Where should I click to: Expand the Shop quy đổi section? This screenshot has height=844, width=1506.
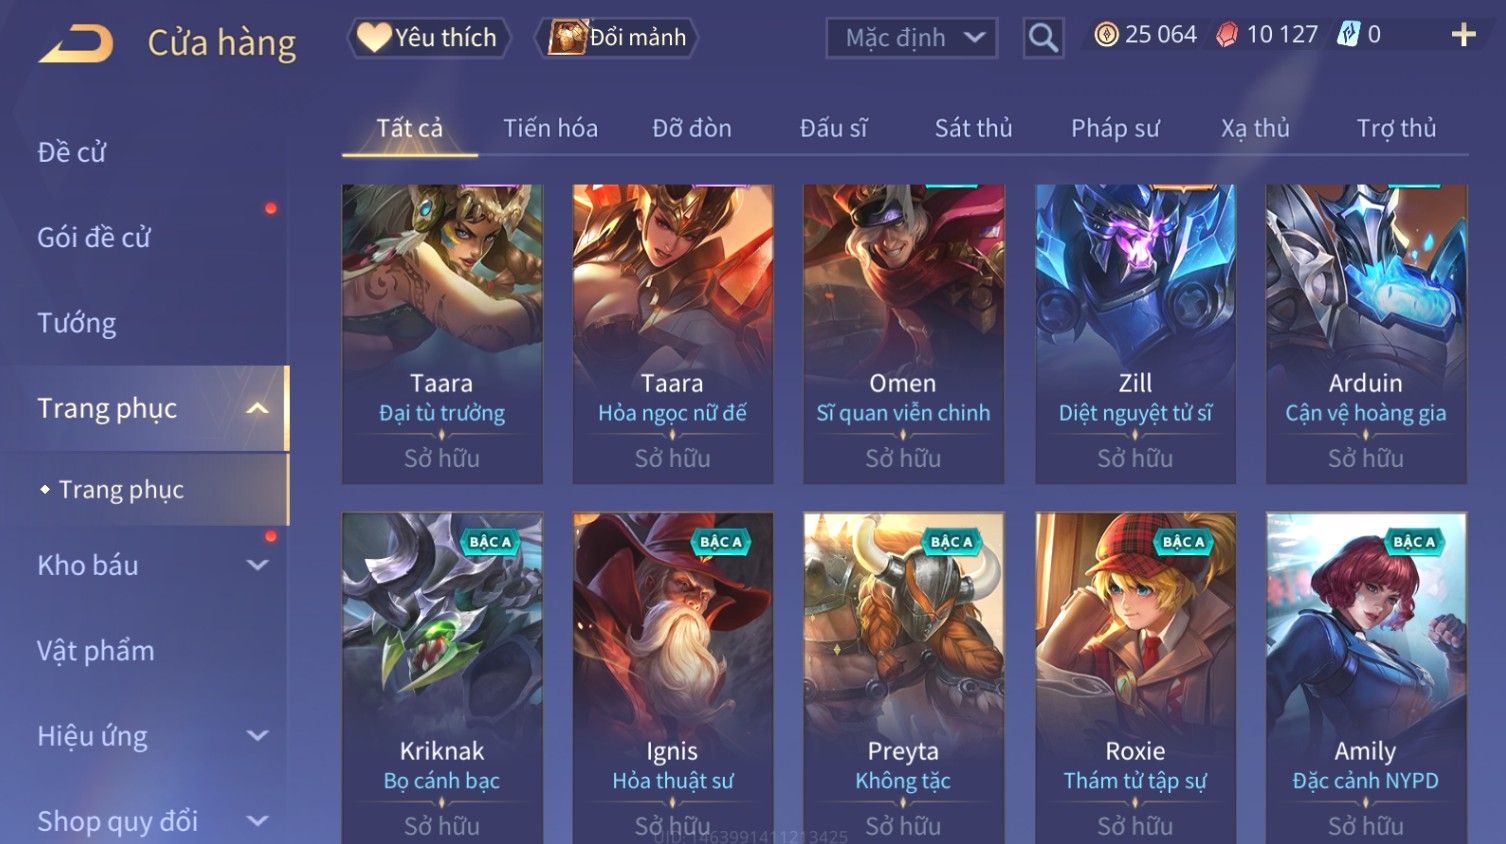click(258, 821)
